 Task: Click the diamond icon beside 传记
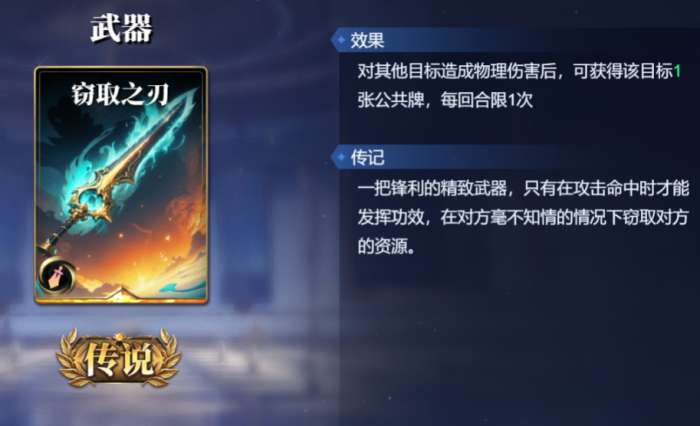[341, 157]
